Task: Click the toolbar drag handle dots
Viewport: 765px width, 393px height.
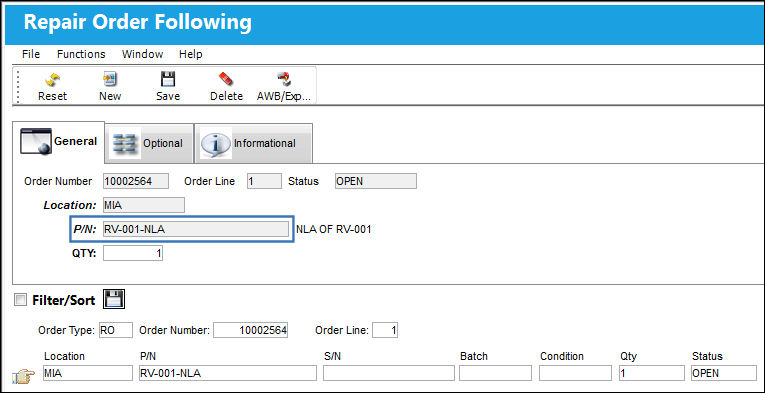Action: [x=19, y=86]
